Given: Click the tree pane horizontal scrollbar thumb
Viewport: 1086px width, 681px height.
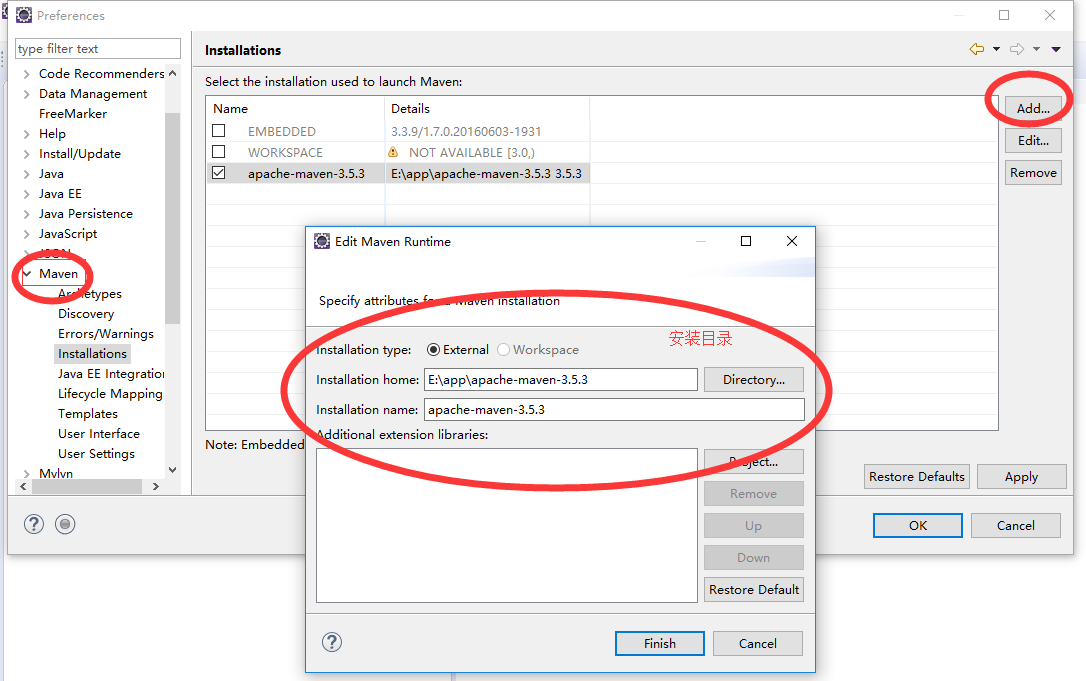Looking at the screenshot, I should (x=87, y=486).
